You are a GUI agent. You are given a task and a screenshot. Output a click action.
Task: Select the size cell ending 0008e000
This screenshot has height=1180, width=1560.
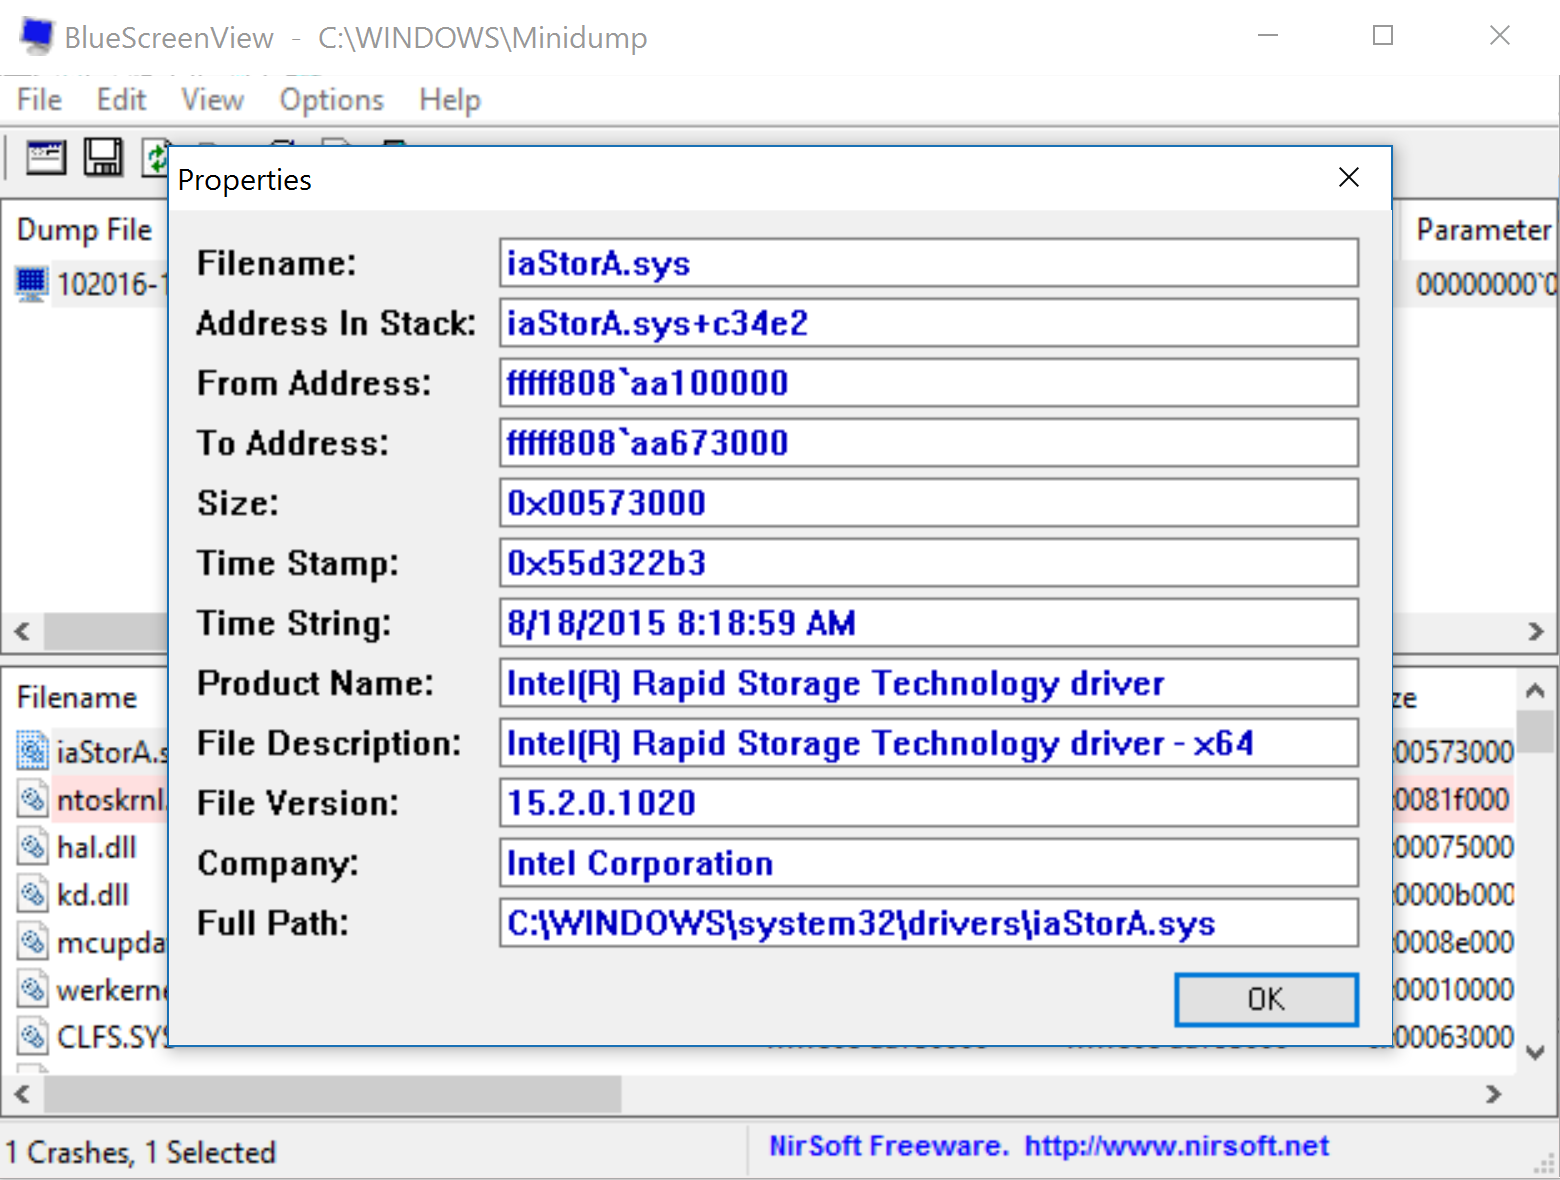coord(1454,942)
